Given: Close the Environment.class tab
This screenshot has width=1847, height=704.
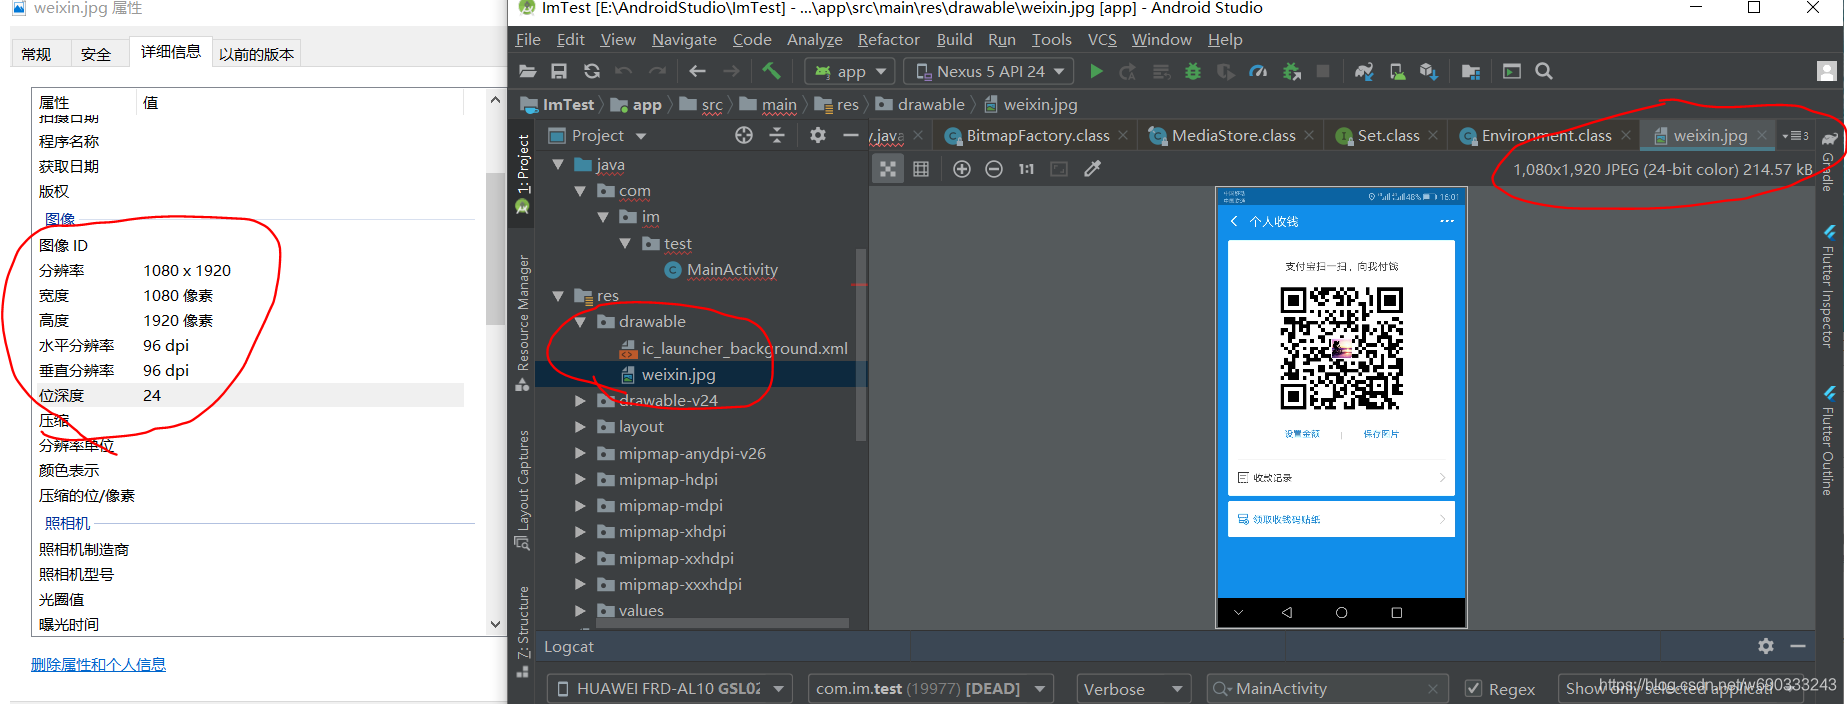Looking at the screenshot, I should coord(1626,135).
